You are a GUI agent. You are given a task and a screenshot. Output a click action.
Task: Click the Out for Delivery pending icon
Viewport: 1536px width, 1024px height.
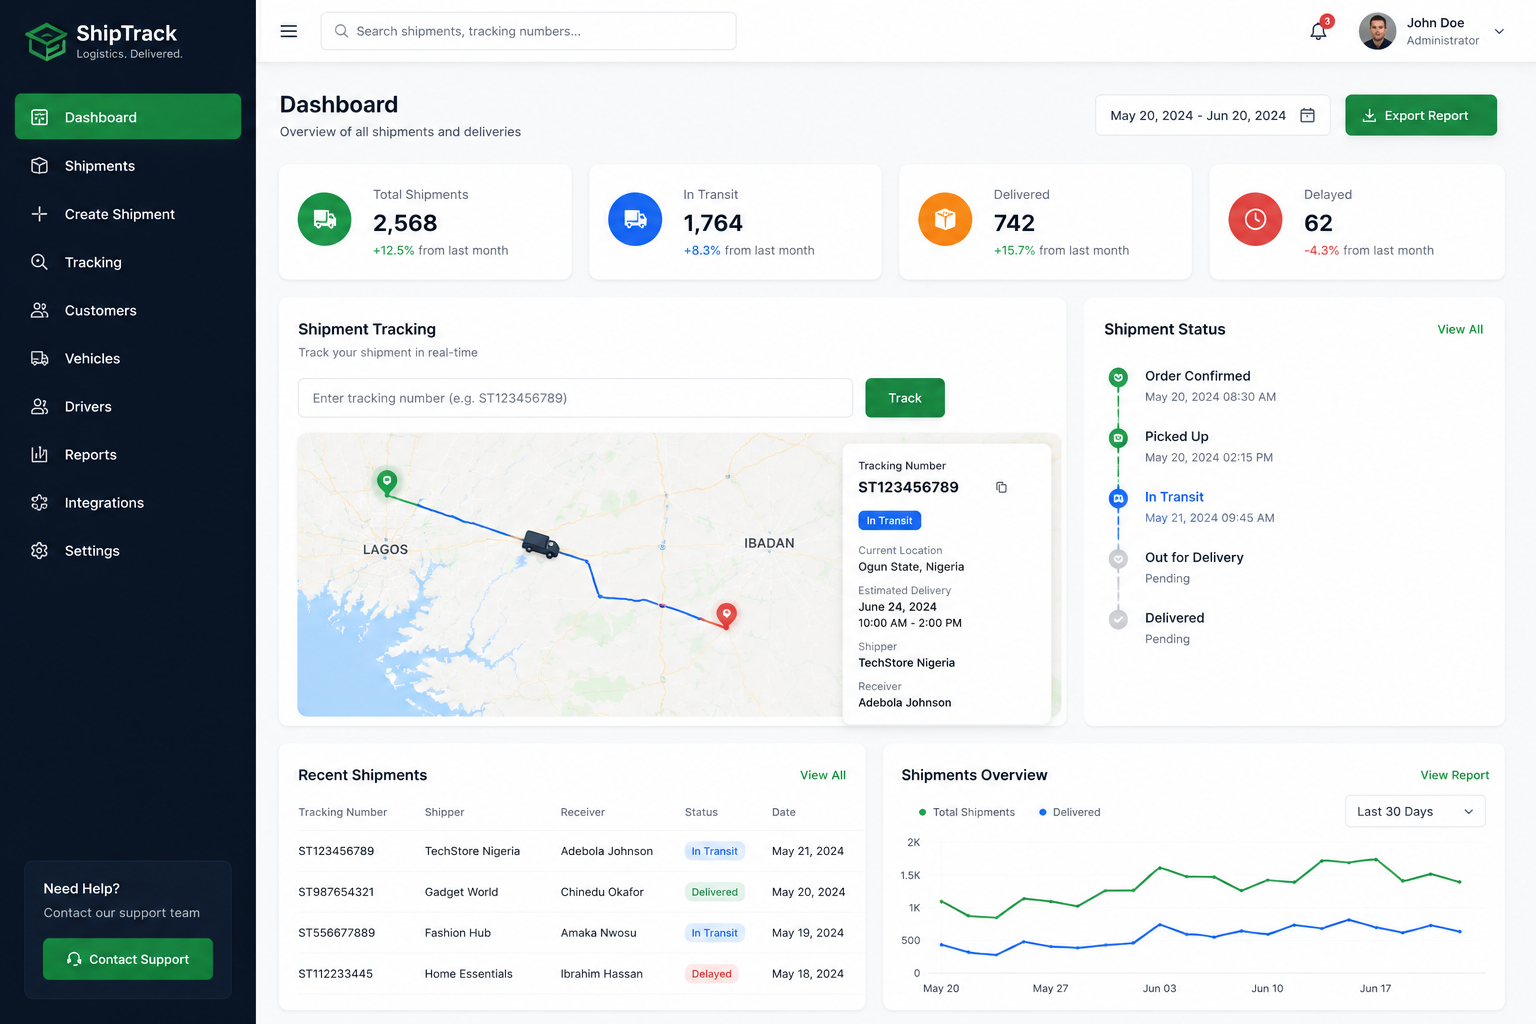pyautogui.click(x=1118, y=559)
